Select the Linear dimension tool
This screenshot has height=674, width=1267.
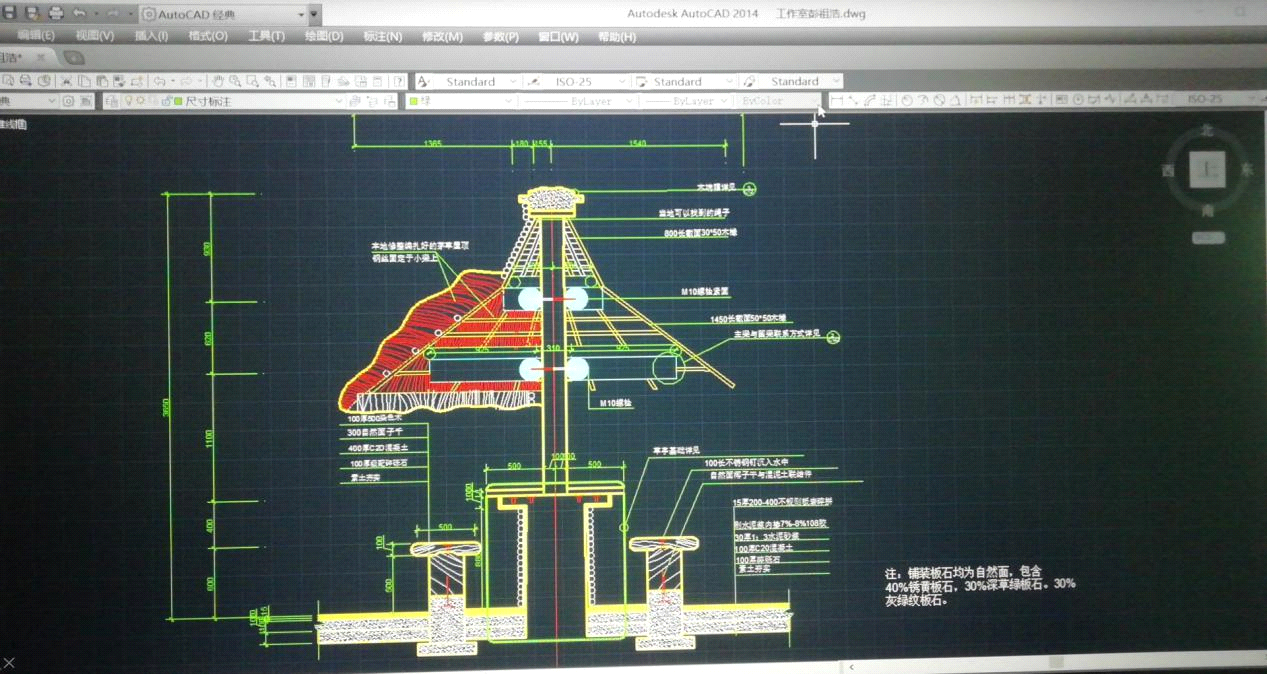tap(837, 100)
